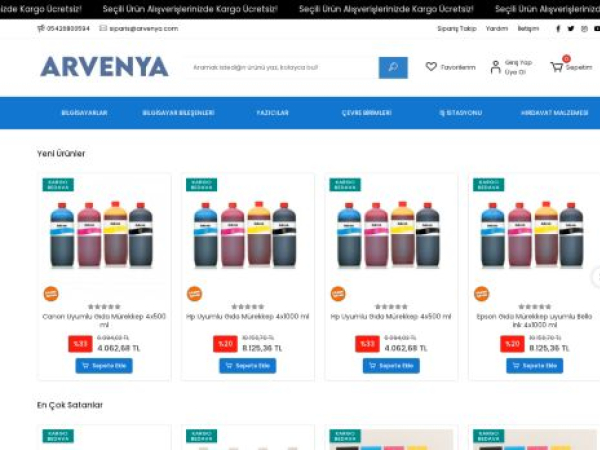Click the Favorilerim link

tap(458, 67)
